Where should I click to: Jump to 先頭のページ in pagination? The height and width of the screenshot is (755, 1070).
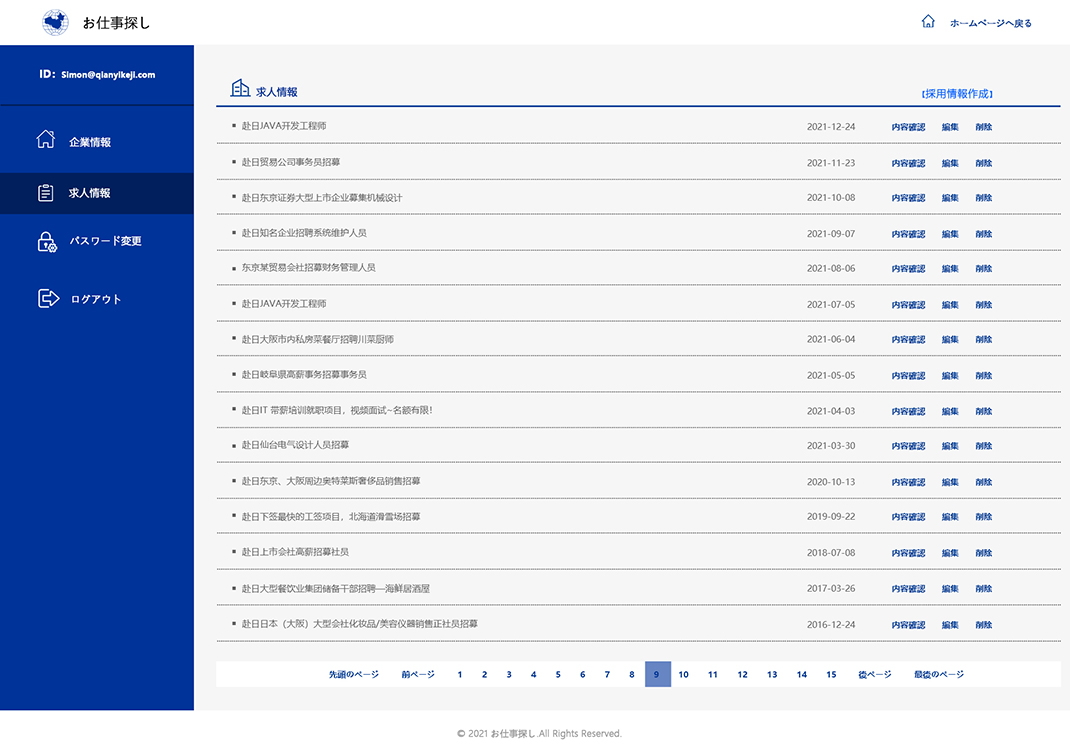pyautogui.click(x=354, y=675)
